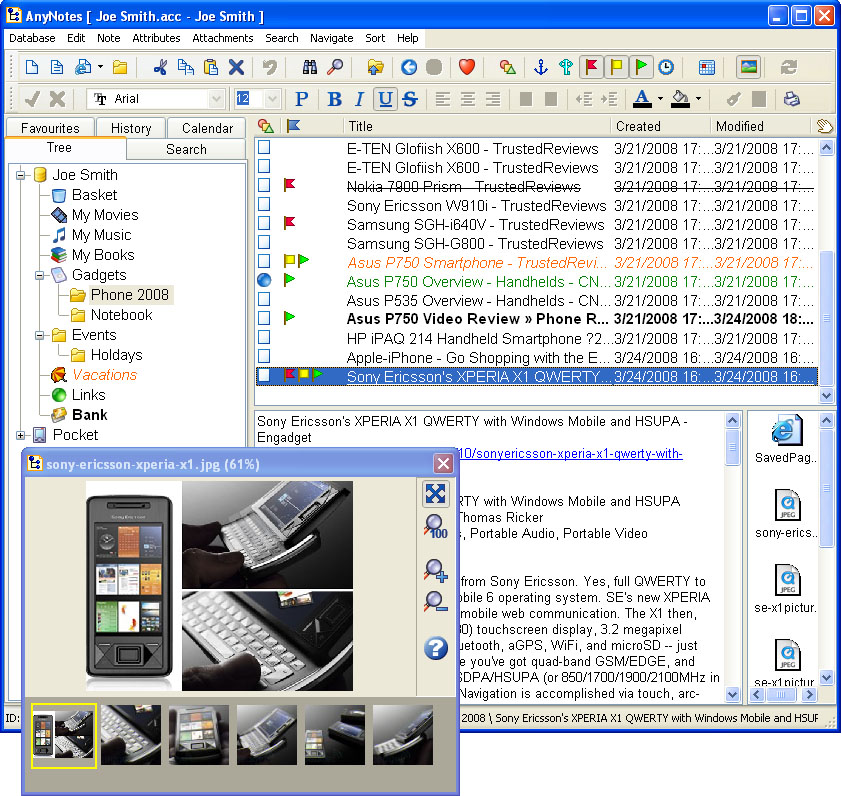Open the font color dropdown arrow
The width and height of the screenshot is (841, 796).
tap(661, 99)
